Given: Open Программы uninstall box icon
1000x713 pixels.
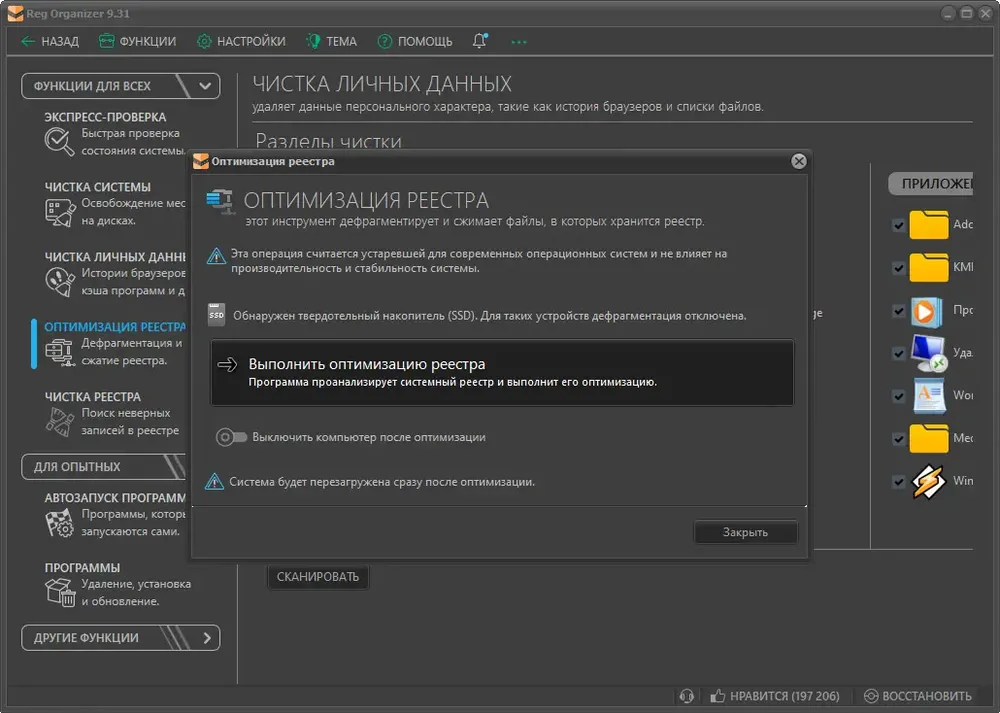Looking at the screenshot, I should pyautogui.click(x=59, y=592).
